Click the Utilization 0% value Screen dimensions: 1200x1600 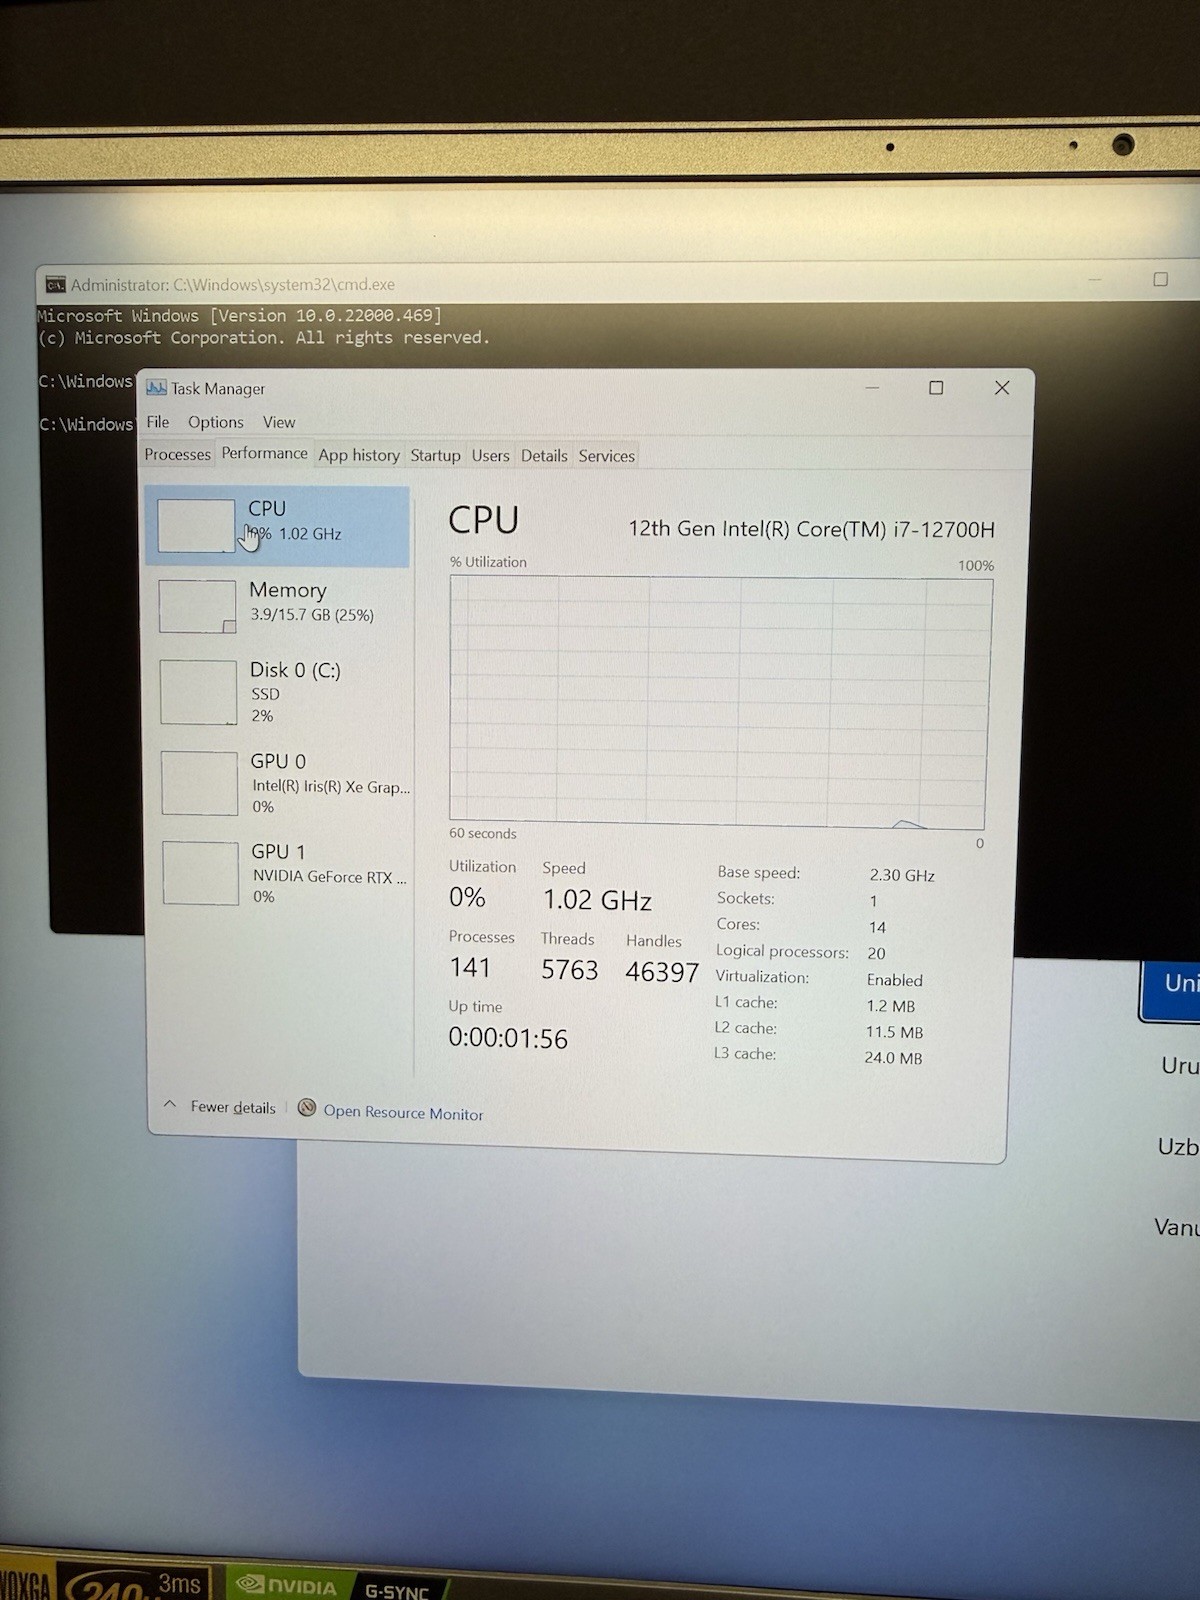467,897
